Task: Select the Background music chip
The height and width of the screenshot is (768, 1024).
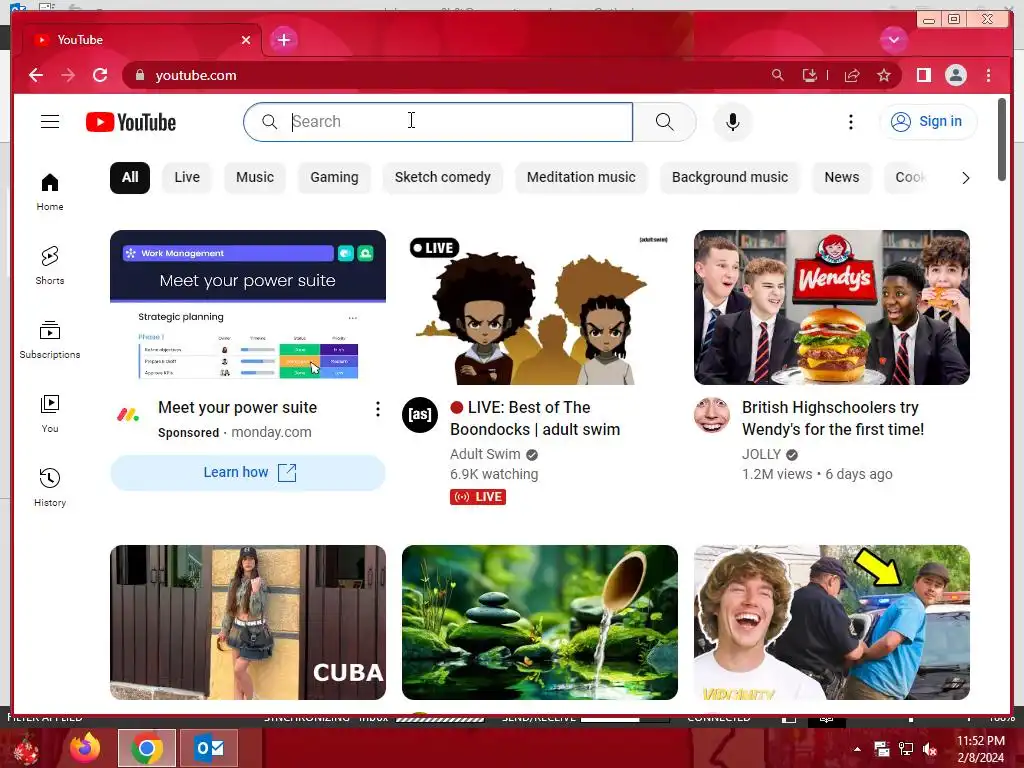Action: click(x=729, y=178)
